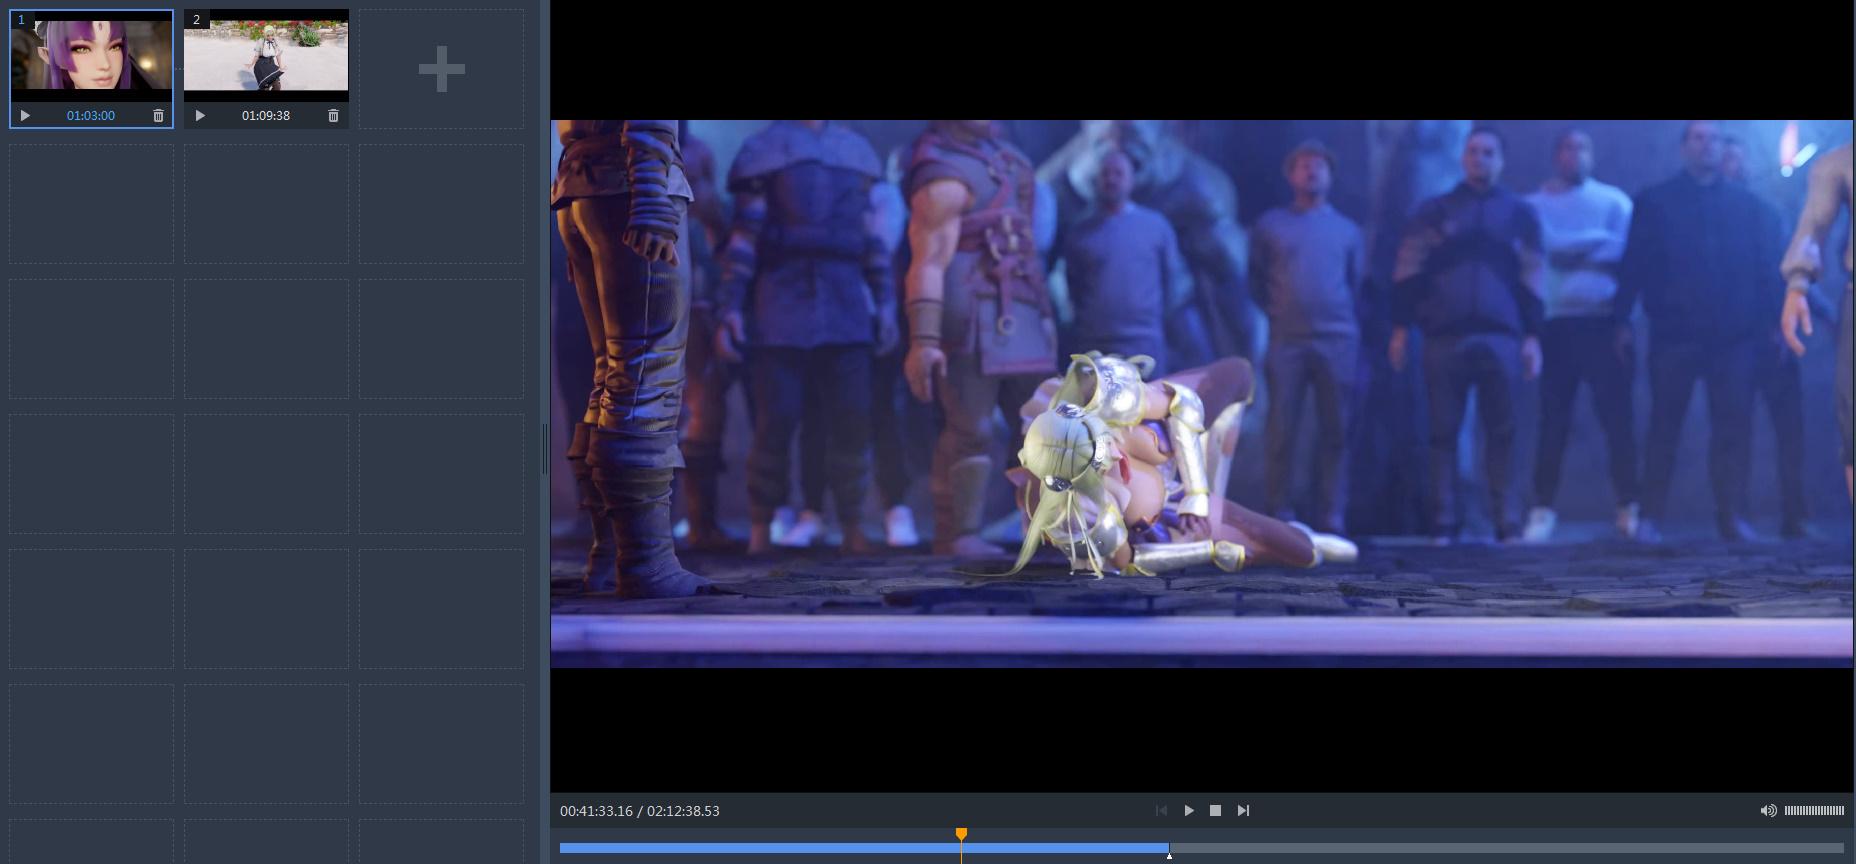Click the current timecode 00:41:33.16 display
The image size is (1856, 864).
(x=596, y=811)
